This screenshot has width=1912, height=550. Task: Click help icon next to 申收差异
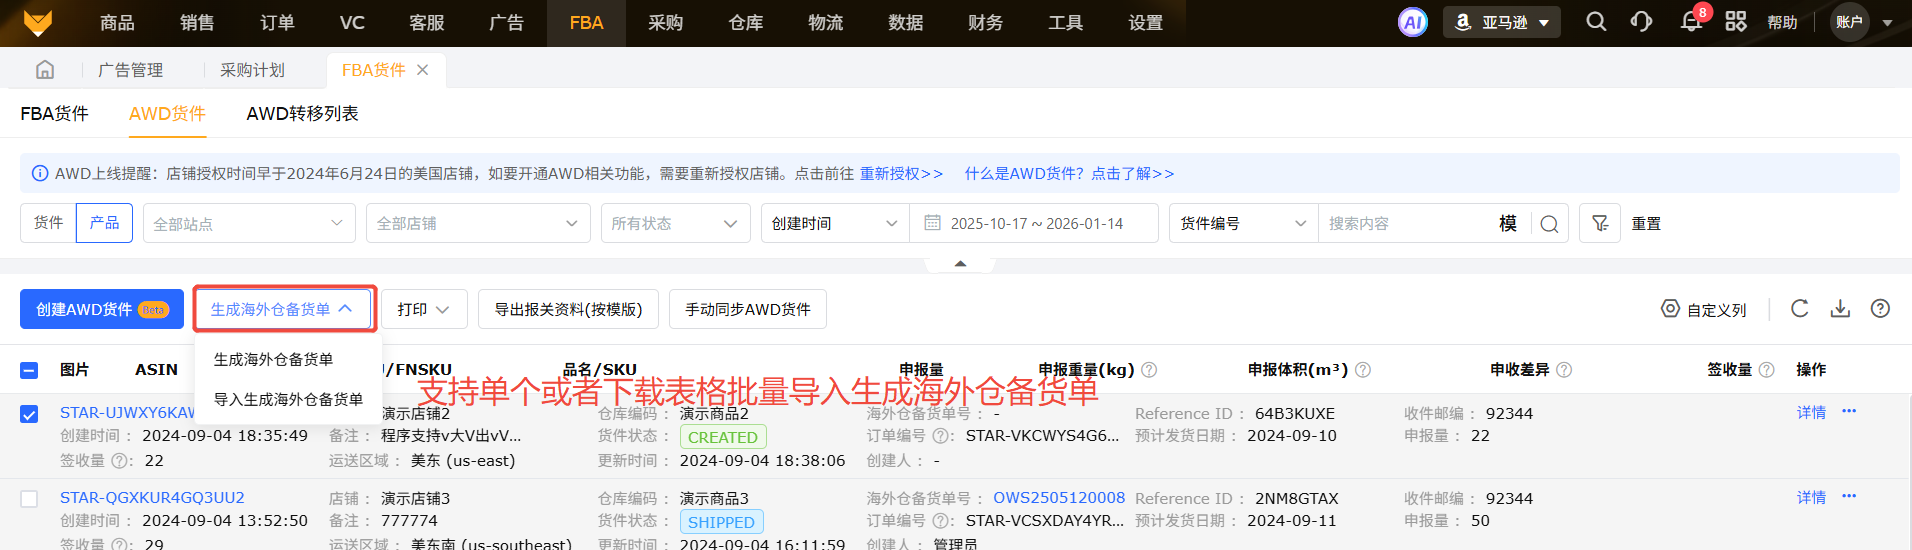[1564, 370]
